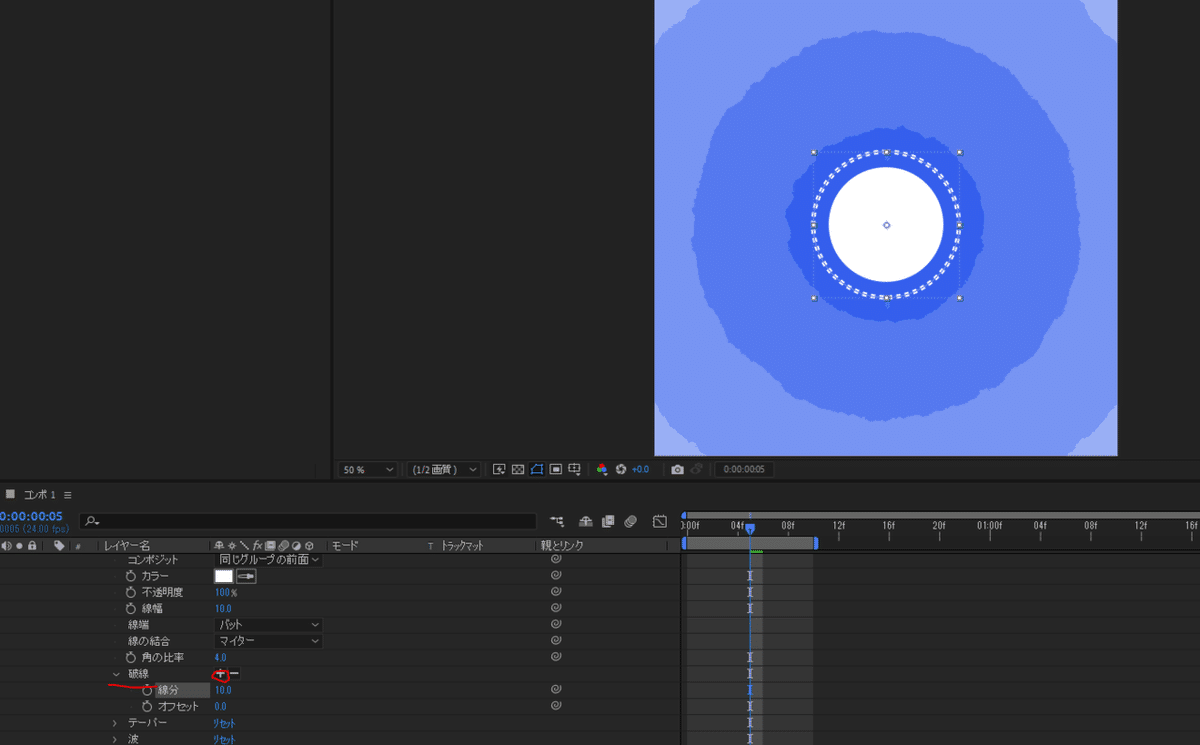Screen dimensions: 1200x745
Task: Click the eyedropper next to カラー swatch
Action: pyautogui.click(x=246, y=576)
